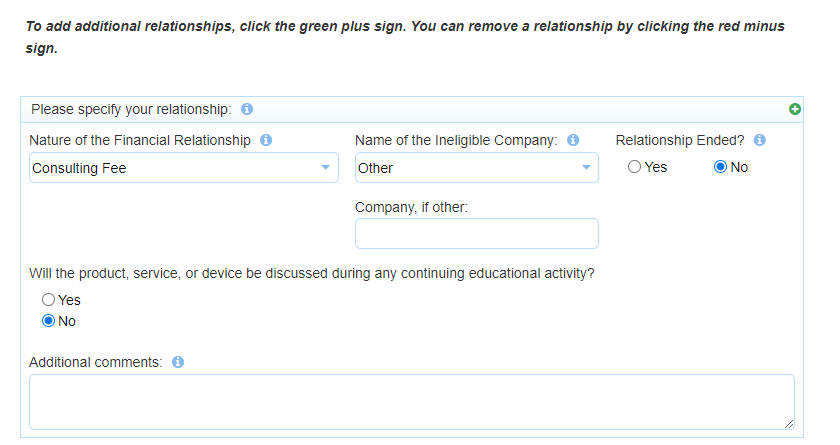This screenshot has height=445, width=840.
Task: Show info tooltip for Additional comments
Action: [x=178, y=362]
